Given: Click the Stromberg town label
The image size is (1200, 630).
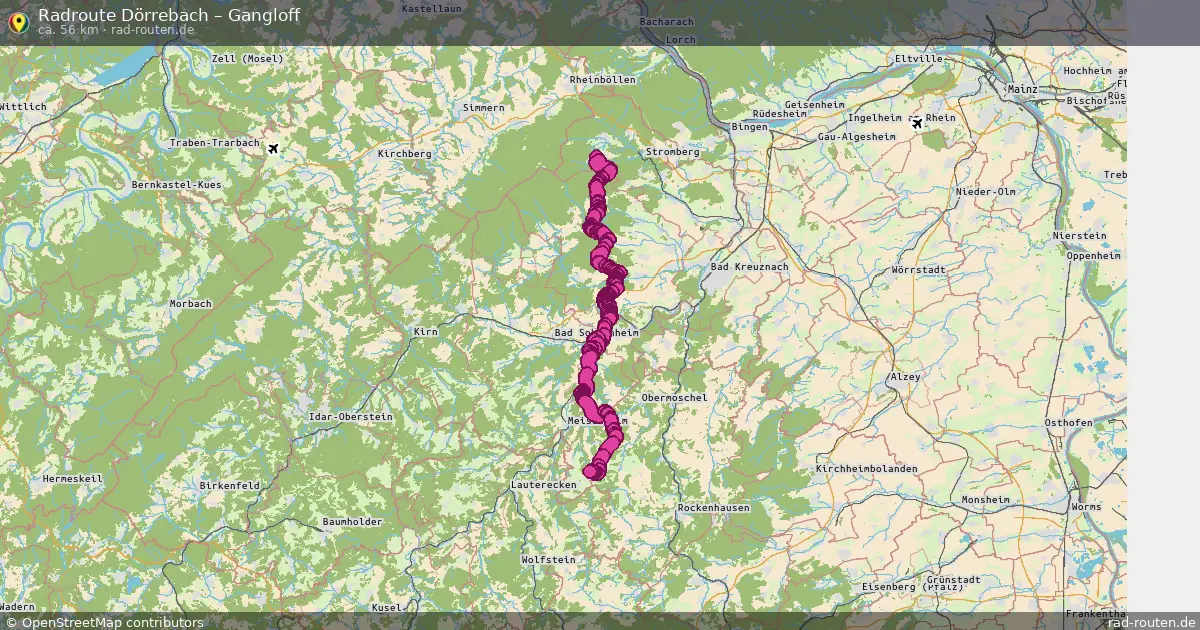Looking at the screenshot, I should 673,152.
